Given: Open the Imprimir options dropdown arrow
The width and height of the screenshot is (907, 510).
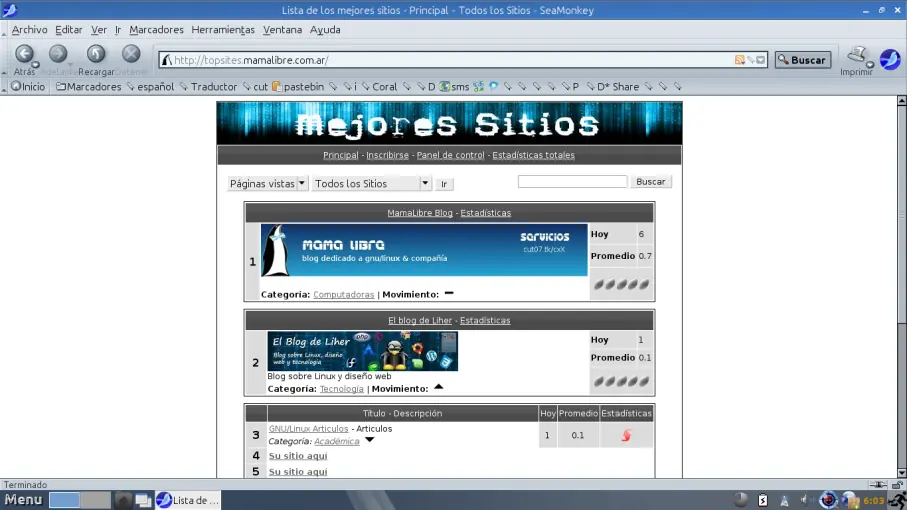Looking at the screenshot, I should [869, 65].
